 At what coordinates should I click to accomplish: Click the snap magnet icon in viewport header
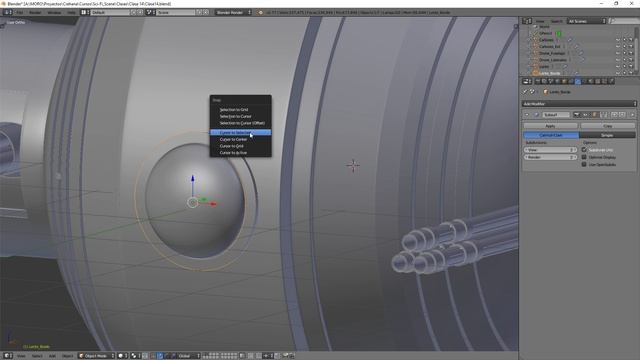coord(258,356)
